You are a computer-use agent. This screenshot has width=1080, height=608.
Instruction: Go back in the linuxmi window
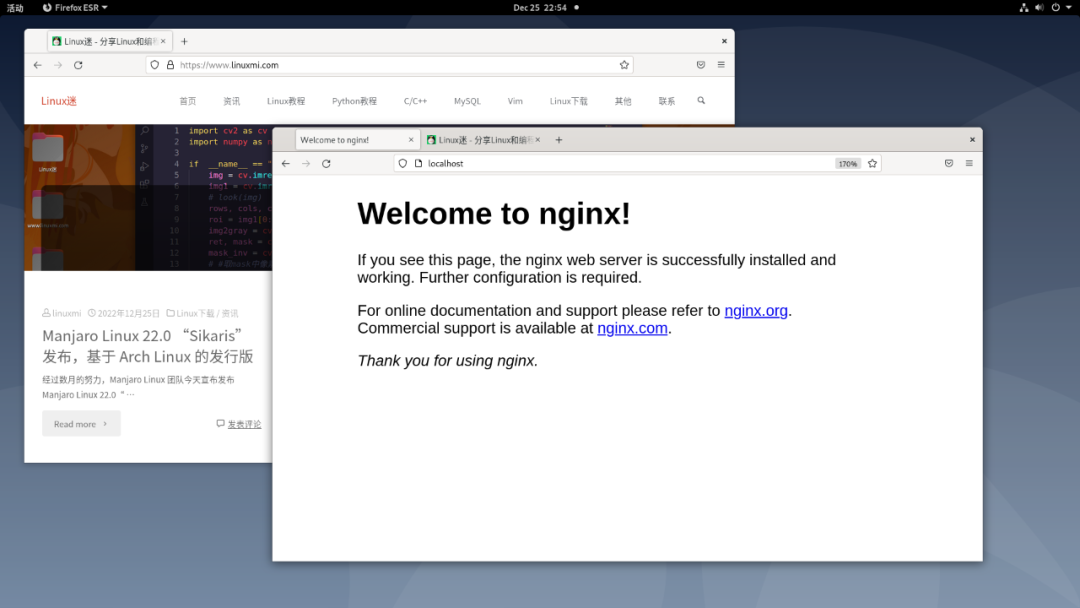click(x=38, y=65)
